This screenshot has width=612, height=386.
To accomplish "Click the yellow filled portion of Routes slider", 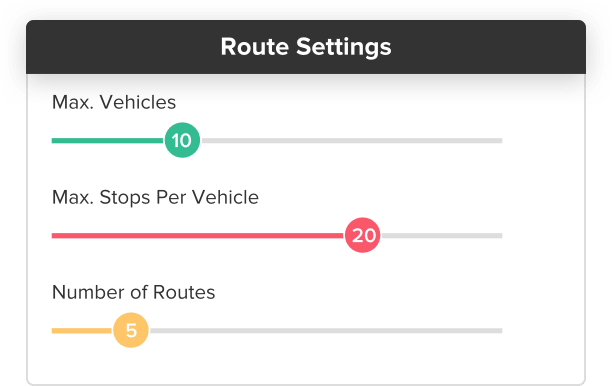I will [82, 331].
